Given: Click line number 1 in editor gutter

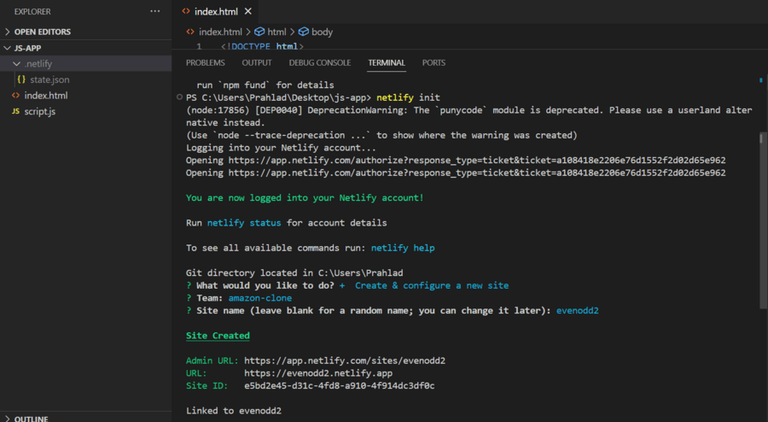Looking at the screenshot, I should coord(199,47).
